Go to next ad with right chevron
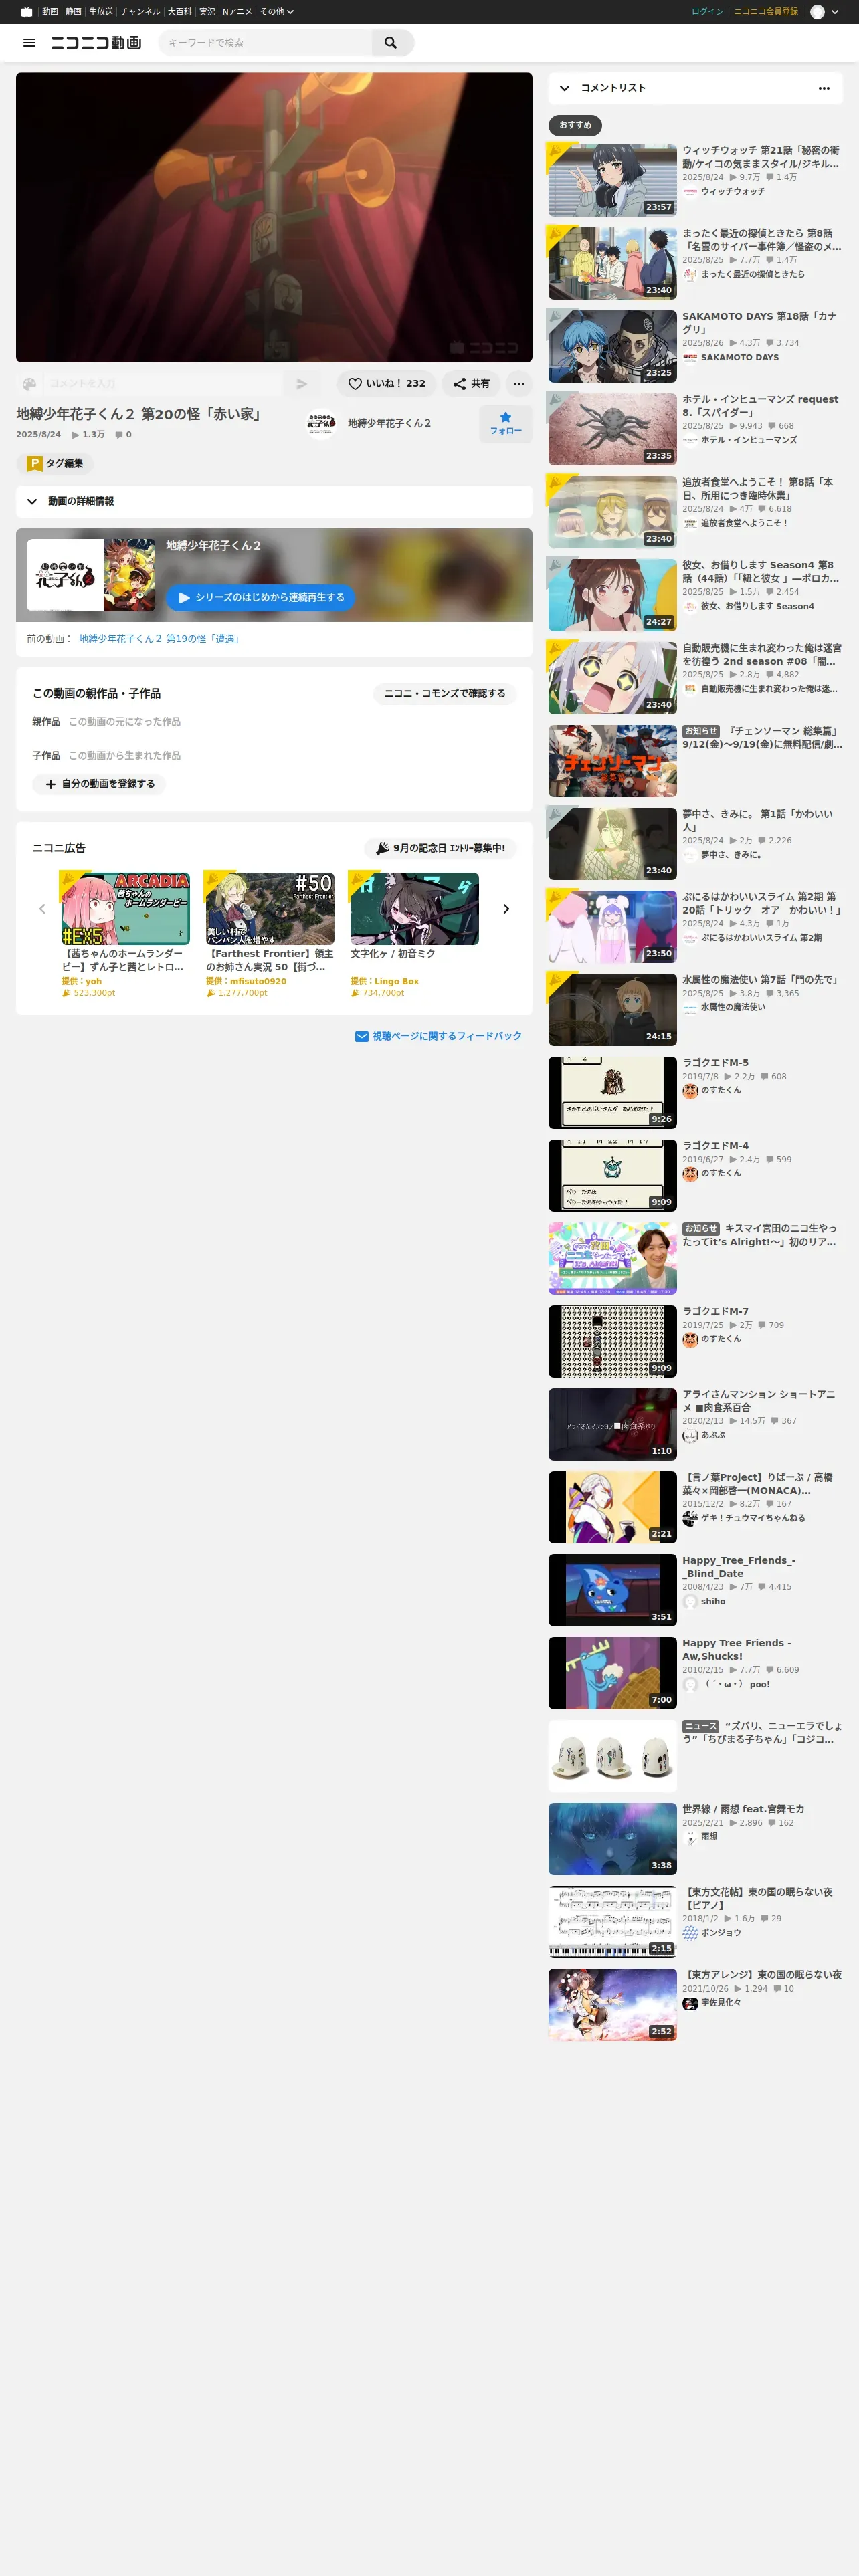This screenshot has height=2576, width=859. coord(506,909)
